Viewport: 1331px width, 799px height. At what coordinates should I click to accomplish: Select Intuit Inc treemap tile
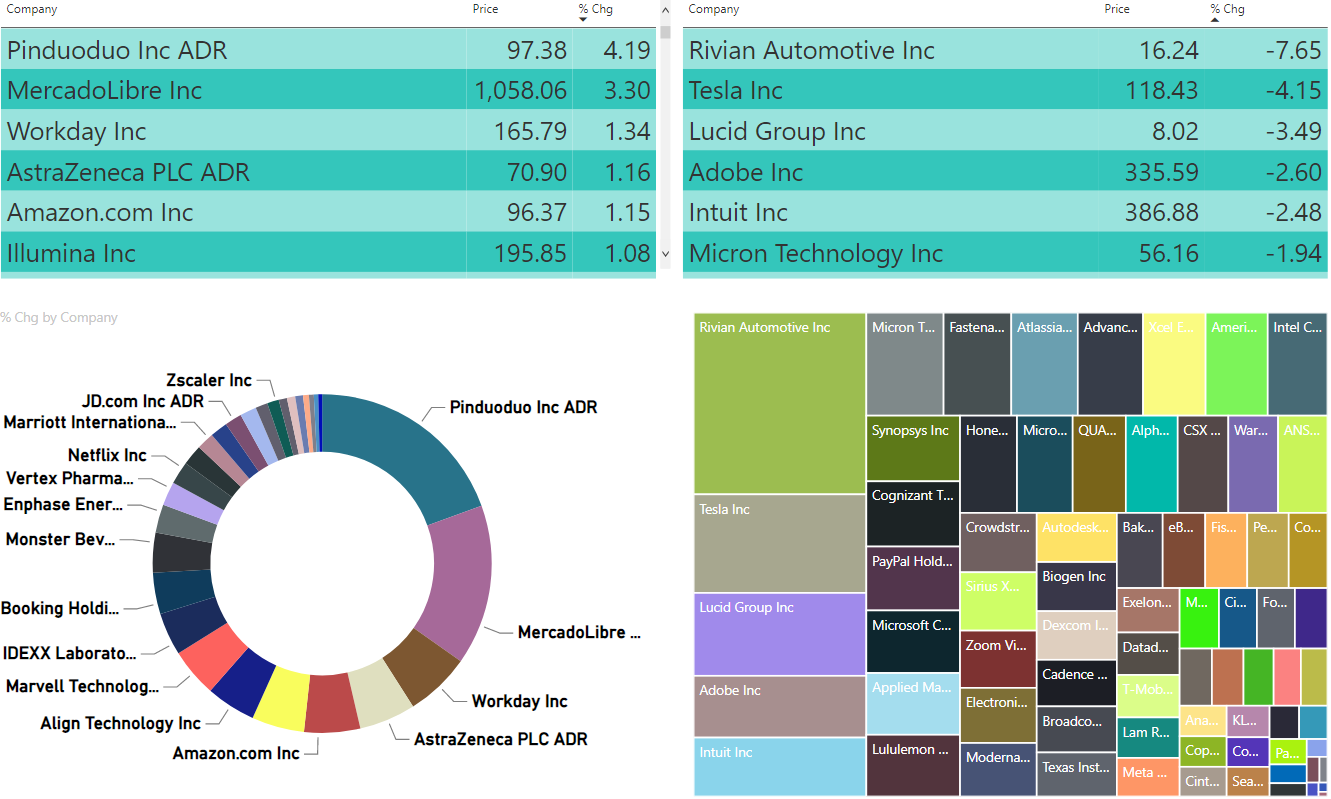point(780,767)
